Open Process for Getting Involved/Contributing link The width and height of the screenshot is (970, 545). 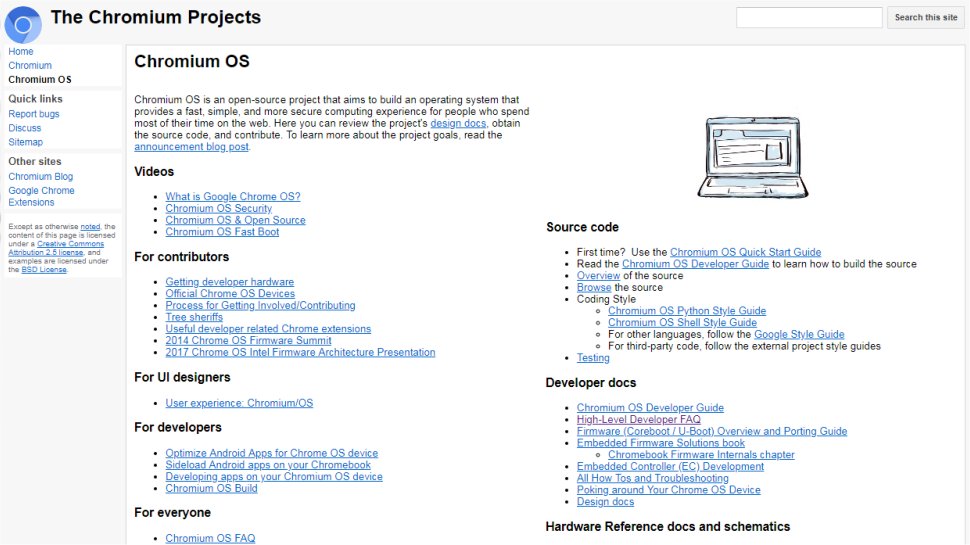click(x=260, y=305)
